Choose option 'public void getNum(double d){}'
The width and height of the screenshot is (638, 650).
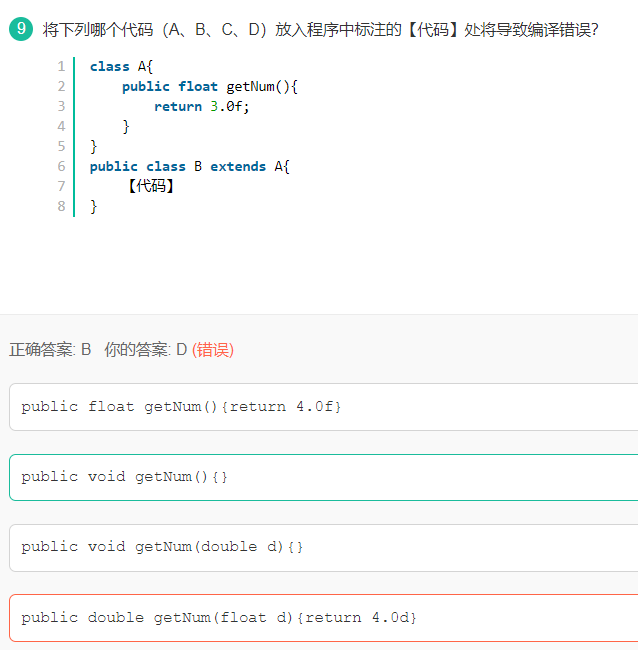point(323,548)
